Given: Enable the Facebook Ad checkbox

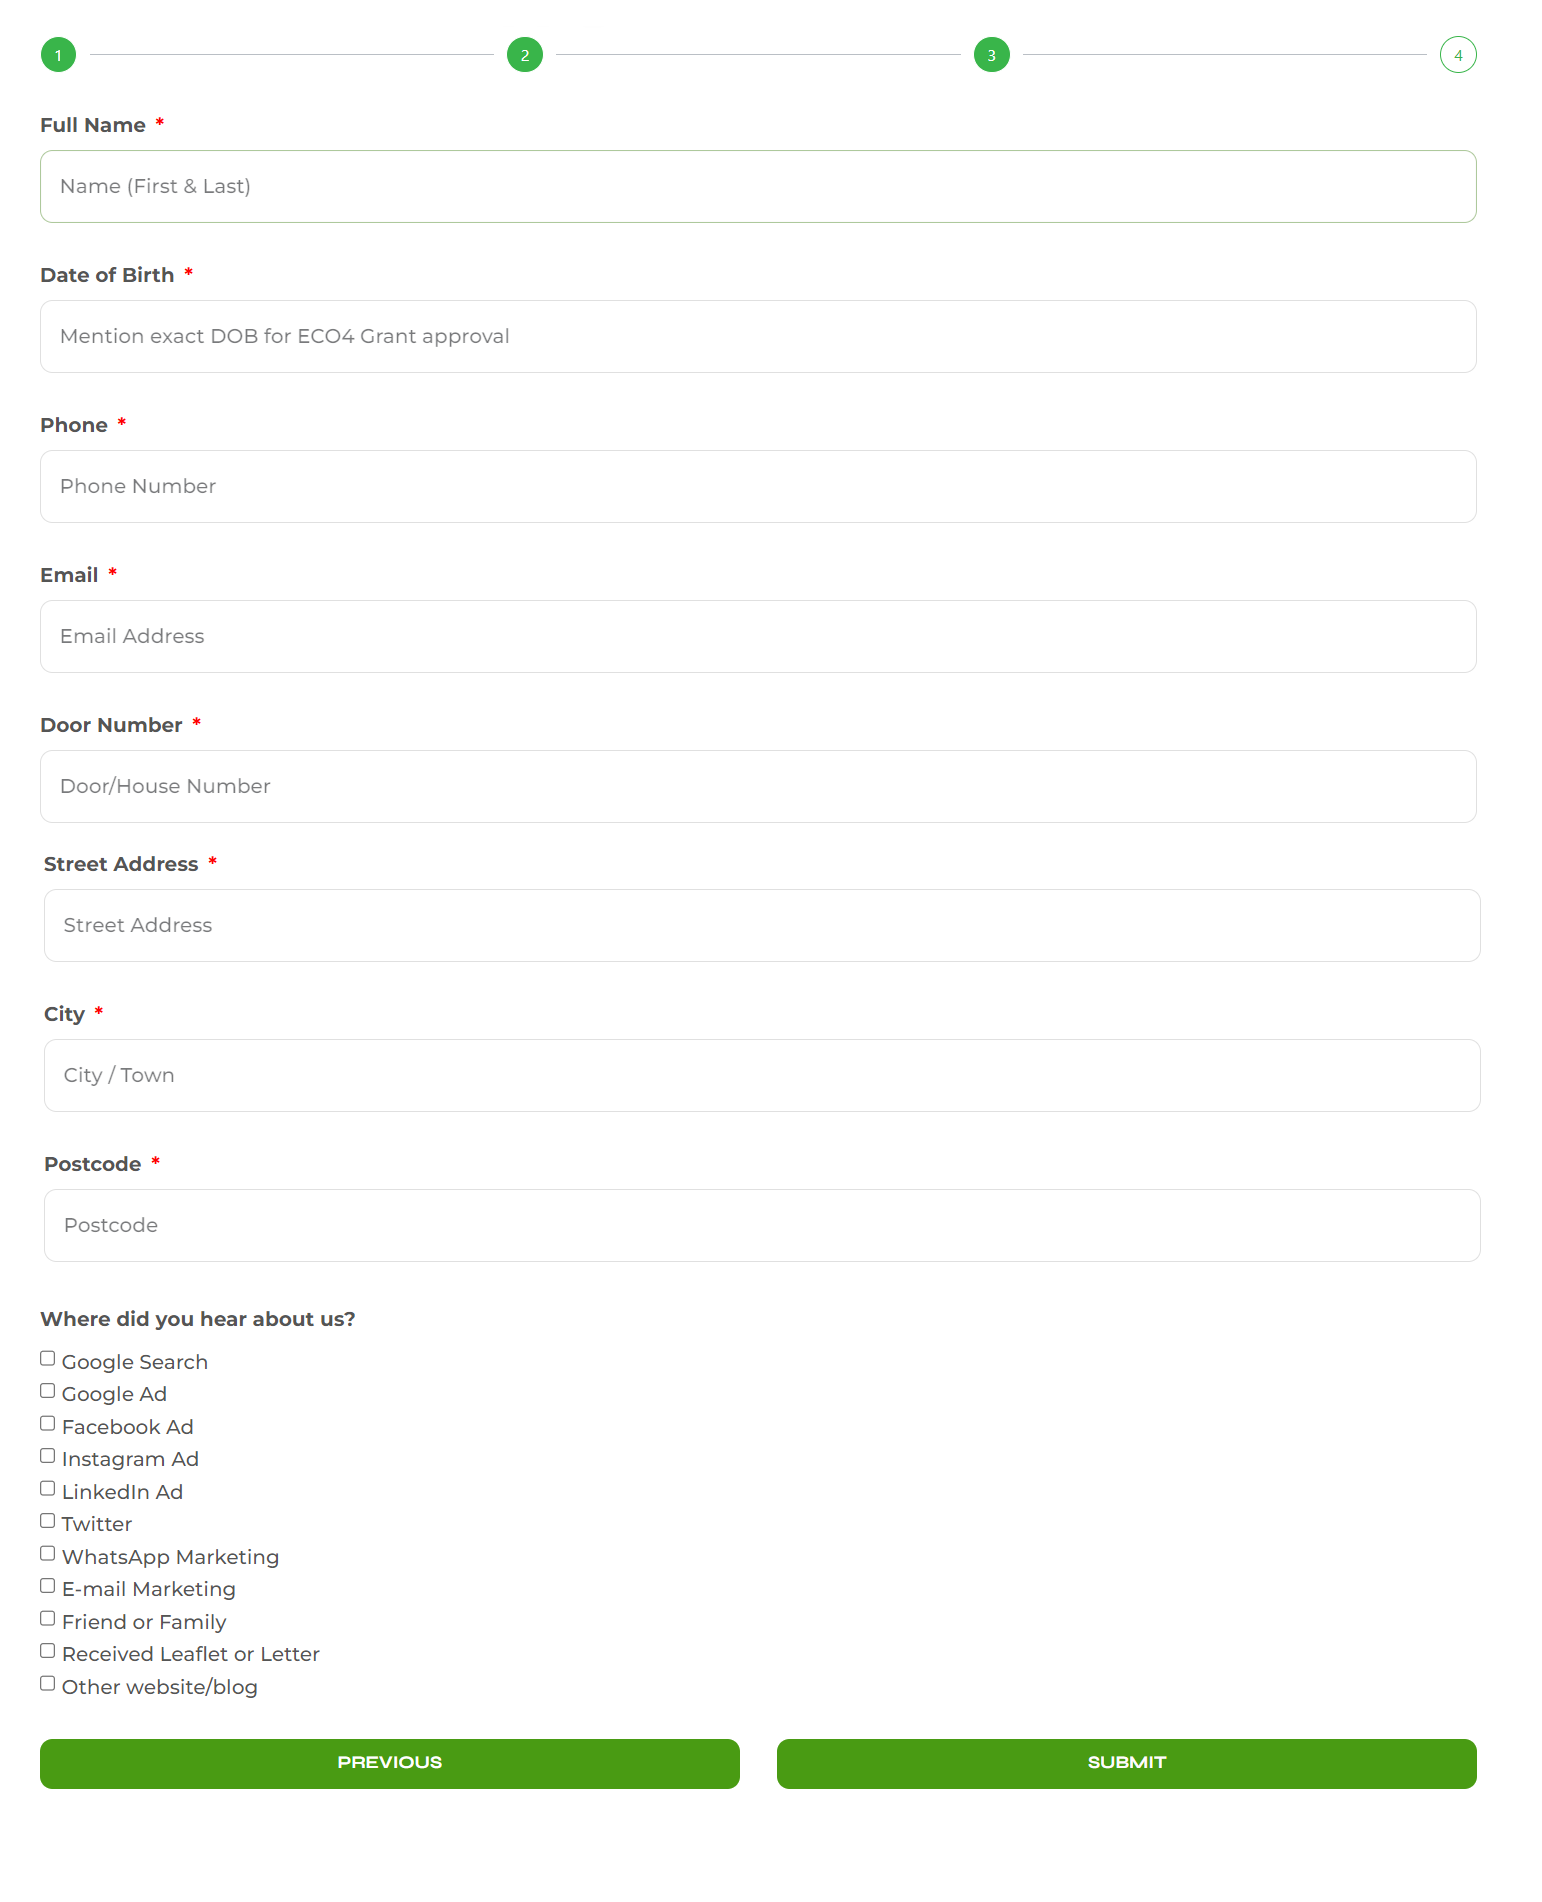Looking at the screenshot, I should (x=48, y=1423).
